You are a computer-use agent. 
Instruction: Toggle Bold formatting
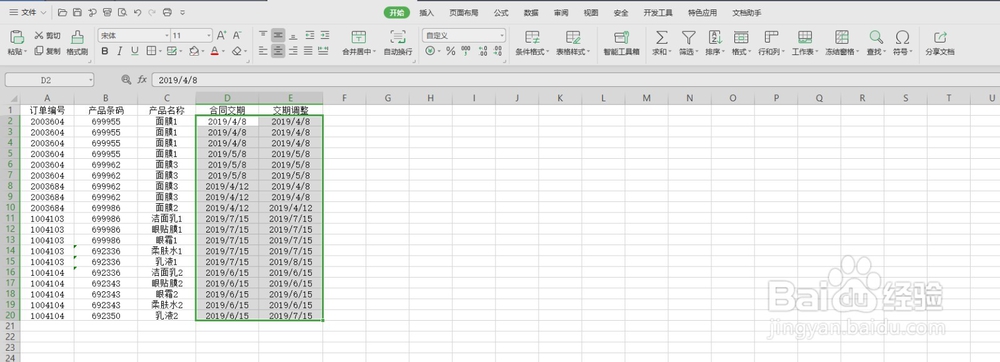tap(105, 51)
